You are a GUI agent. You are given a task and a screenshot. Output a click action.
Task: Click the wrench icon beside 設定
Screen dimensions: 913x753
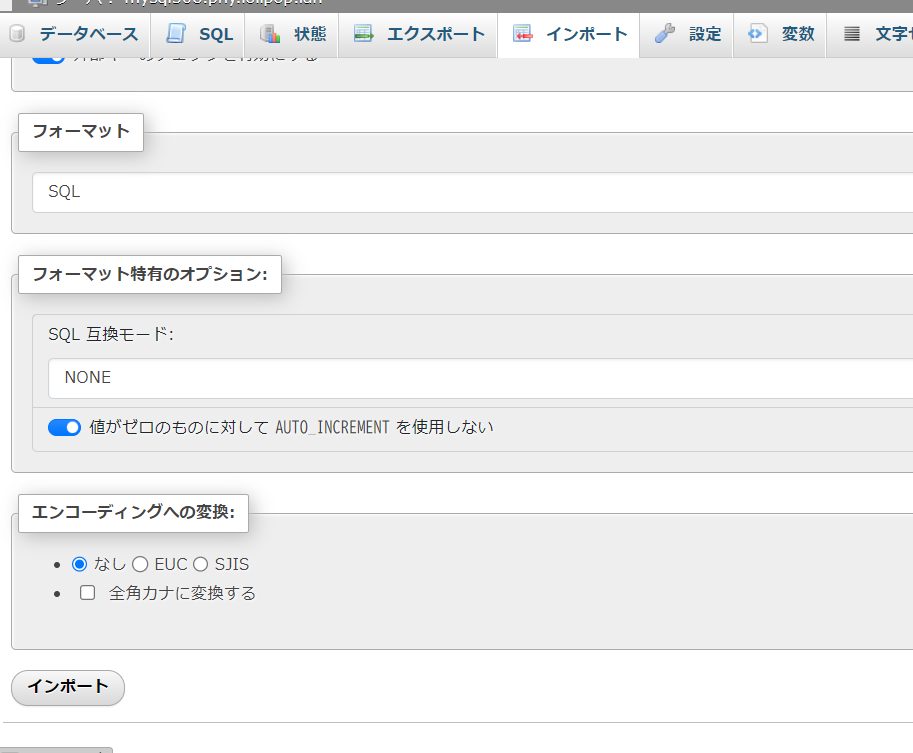pyautogui.click(x=665, y=35)
